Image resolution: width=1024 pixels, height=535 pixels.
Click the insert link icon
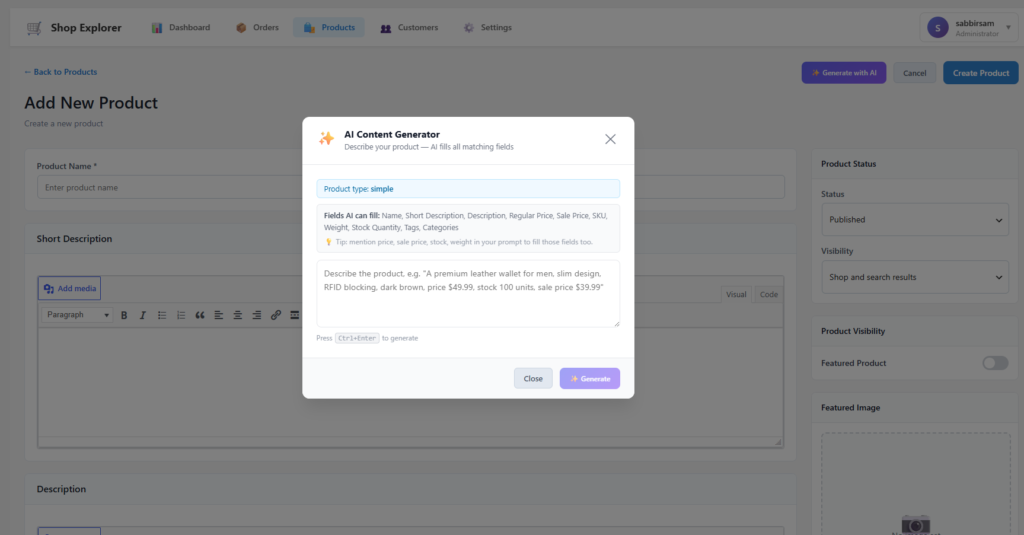tap(276, 315)
